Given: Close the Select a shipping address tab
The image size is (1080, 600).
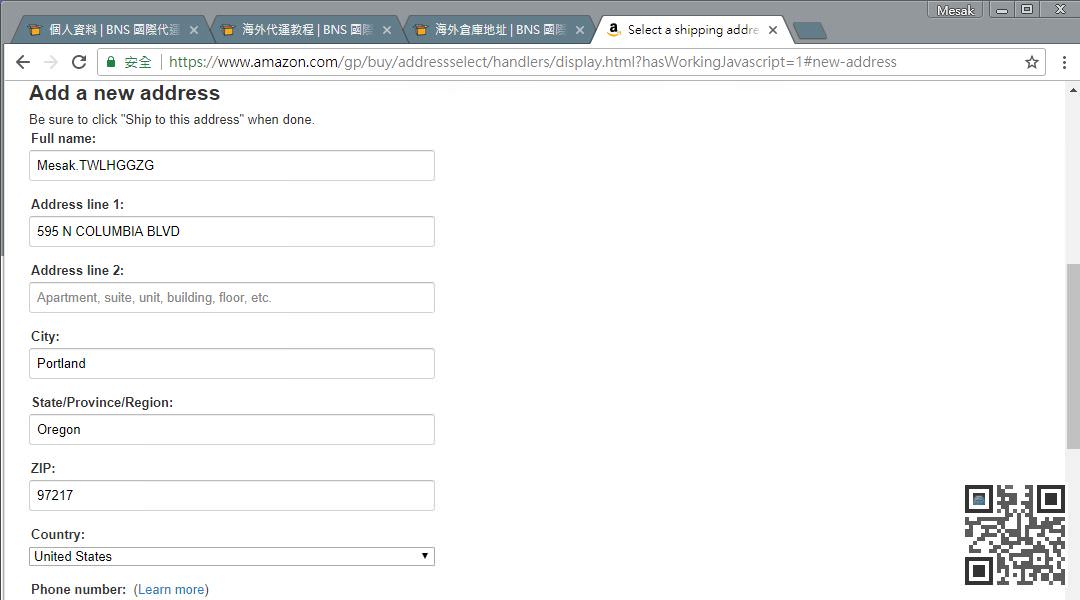Looking at the screenshot, I should pyautogui.click(x=773, y=30).
